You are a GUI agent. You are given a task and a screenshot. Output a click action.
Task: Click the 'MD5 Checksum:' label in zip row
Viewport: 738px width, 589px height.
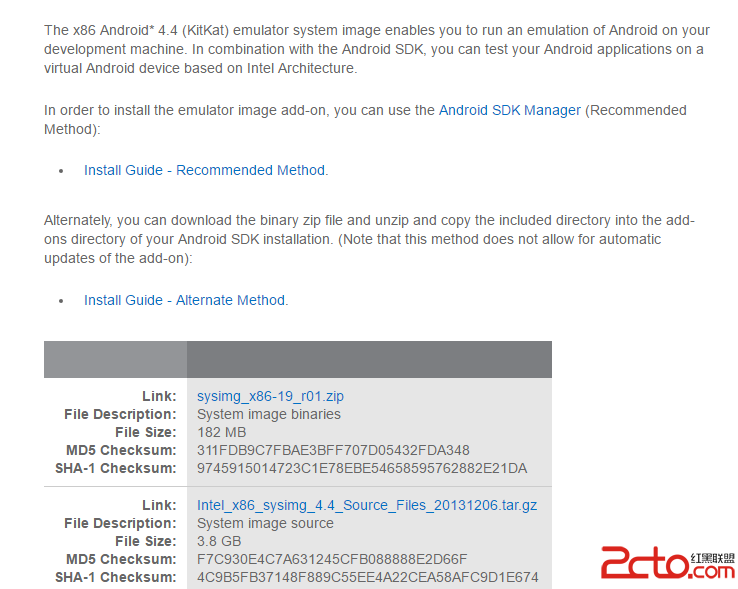(x=121, y=450)
